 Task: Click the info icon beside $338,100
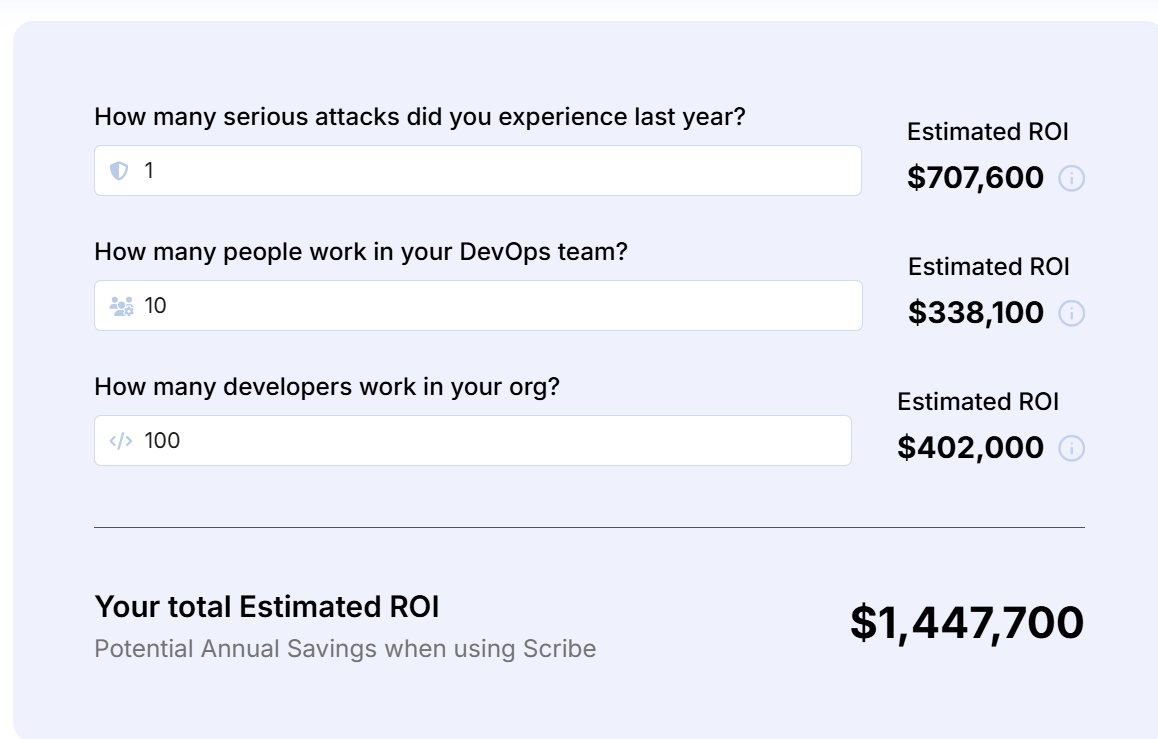[1072, 313]
